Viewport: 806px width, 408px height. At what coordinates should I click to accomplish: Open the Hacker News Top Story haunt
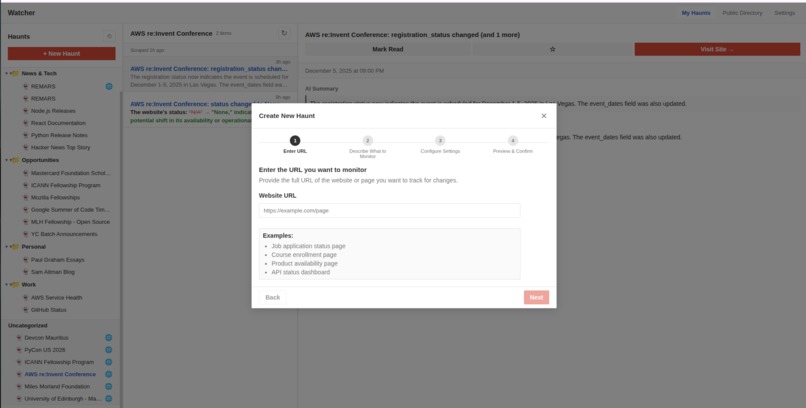click(60, 147)
